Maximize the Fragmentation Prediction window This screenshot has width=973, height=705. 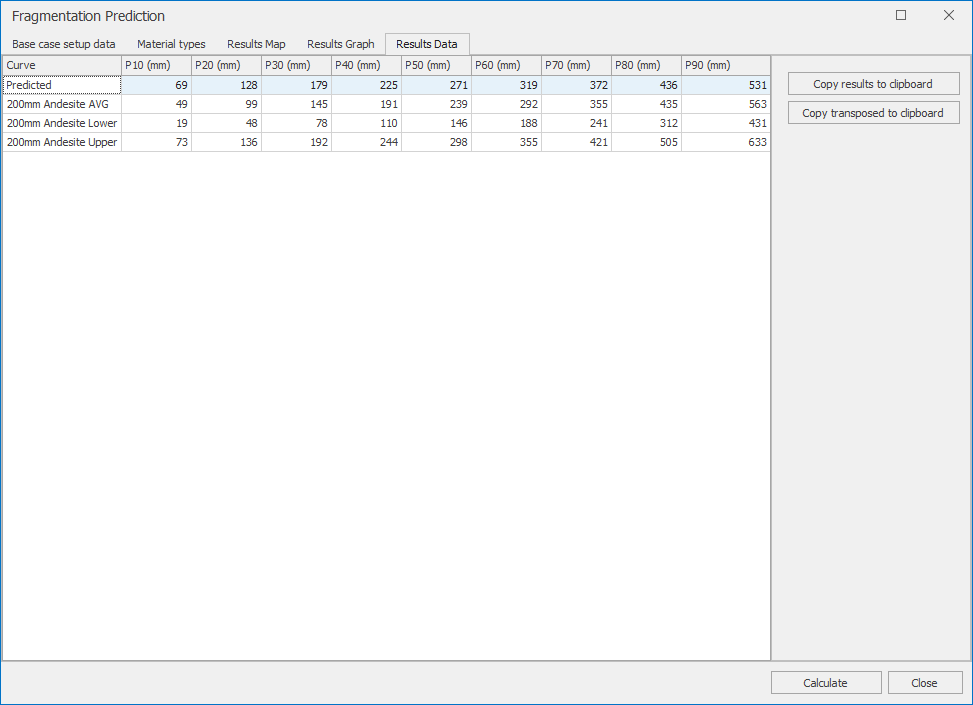901,16
